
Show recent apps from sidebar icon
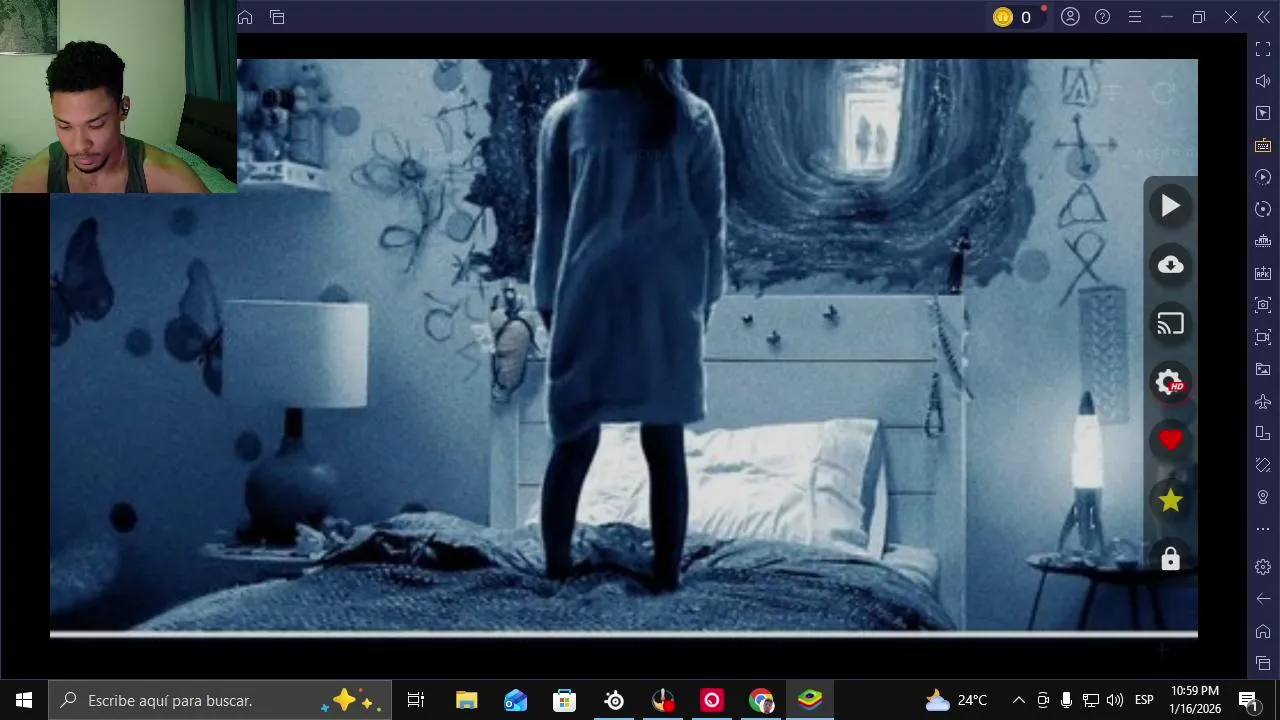(1263, 663)
